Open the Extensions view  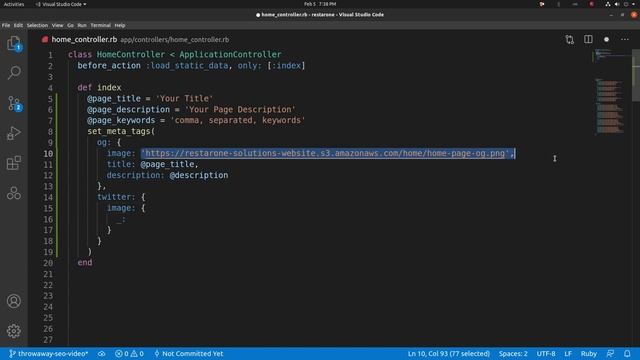click(14, 163)
